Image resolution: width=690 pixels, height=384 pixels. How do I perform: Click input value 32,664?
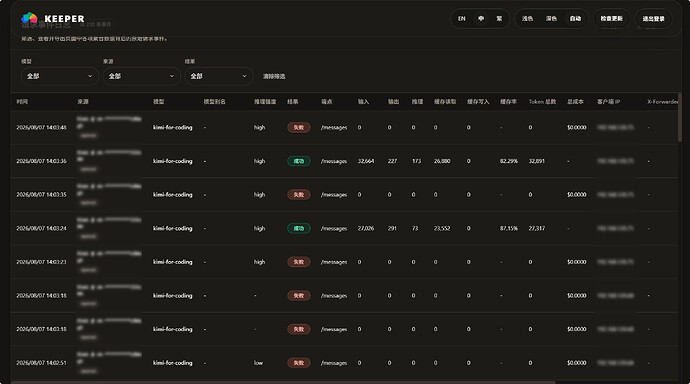point(366,161)
